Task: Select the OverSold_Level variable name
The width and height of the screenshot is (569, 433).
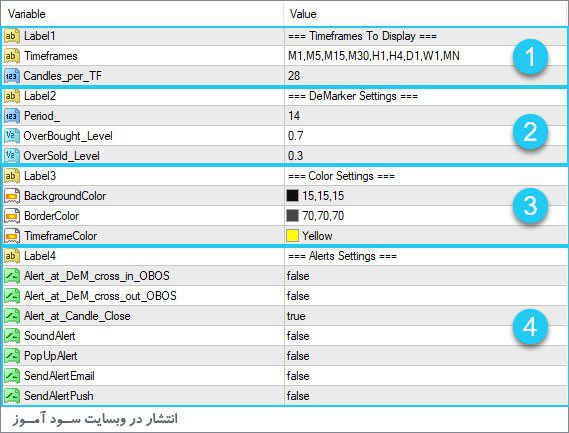Action: tap(61, 156)
